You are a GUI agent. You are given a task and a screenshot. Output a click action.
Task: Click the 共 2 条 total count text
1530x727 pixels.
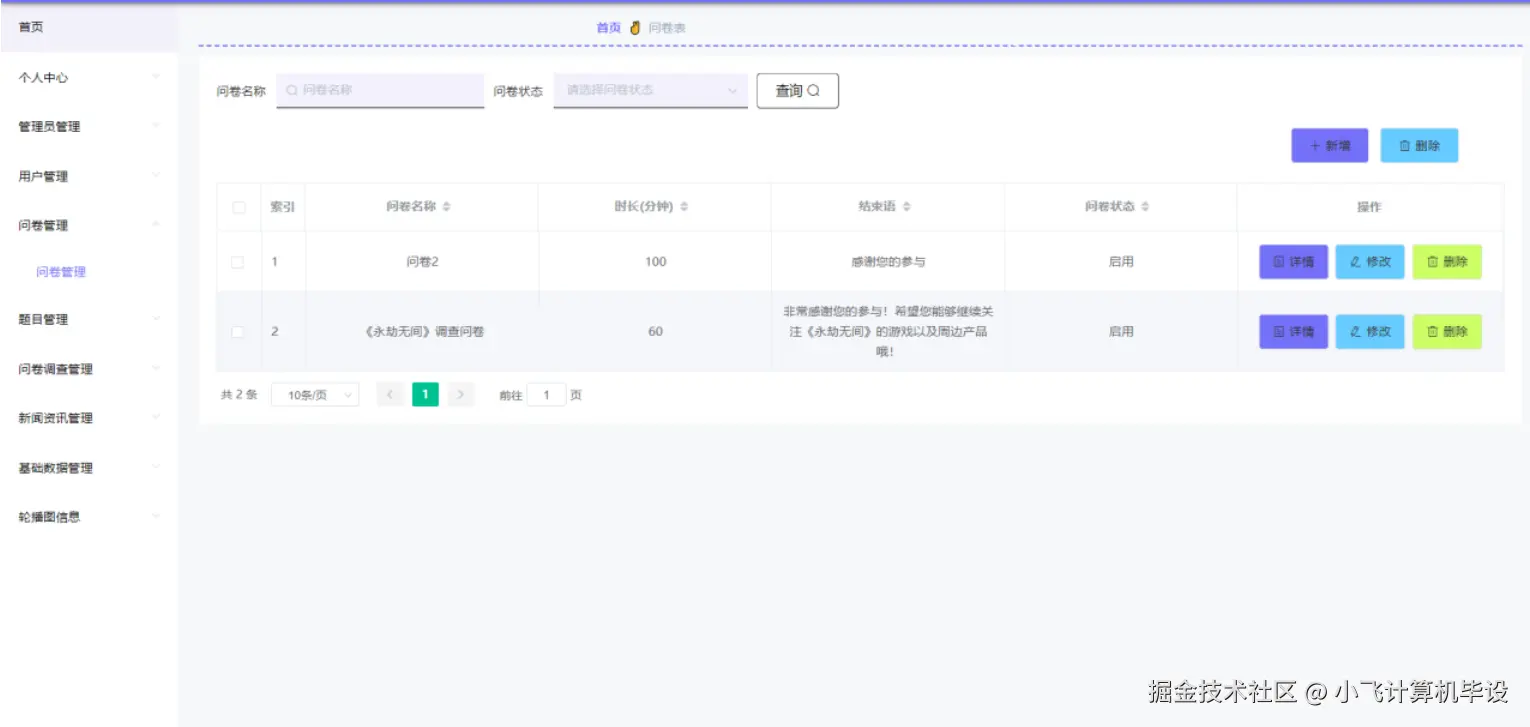(x=239, y=395)
